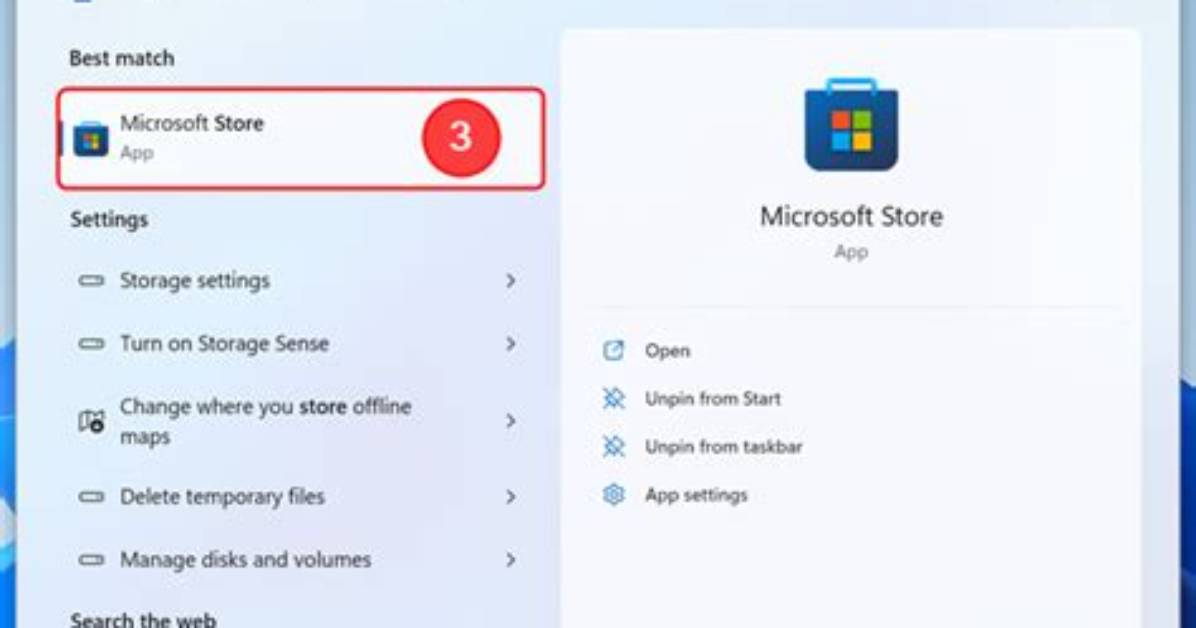This screenshot has height=628, width=1196.
Task: Click the unpin icon beside Unpin from taskbar
Action: 613,446
